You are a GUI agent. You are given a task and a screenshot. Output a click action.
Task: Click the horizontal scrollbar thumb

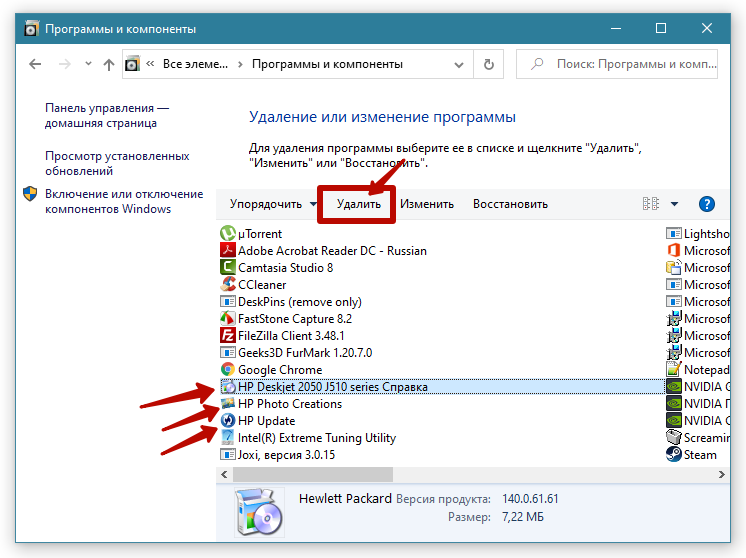tap(313, 474)
